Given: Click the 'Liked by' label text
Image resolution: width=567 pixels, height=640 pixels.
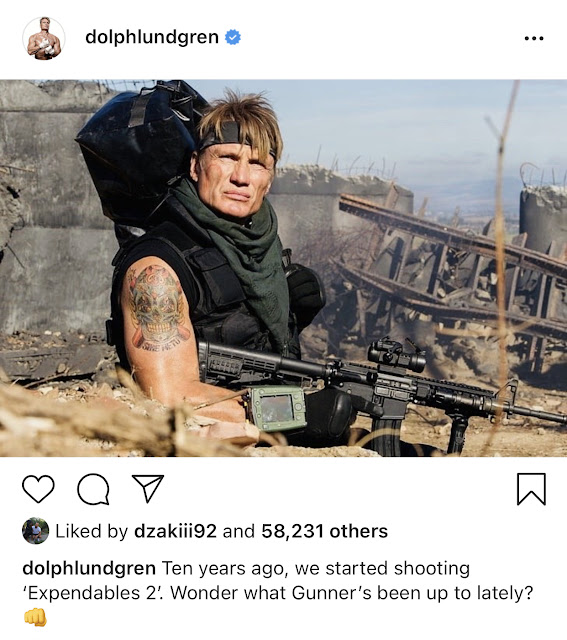Looking at the screenshot, I should (91, 531).
